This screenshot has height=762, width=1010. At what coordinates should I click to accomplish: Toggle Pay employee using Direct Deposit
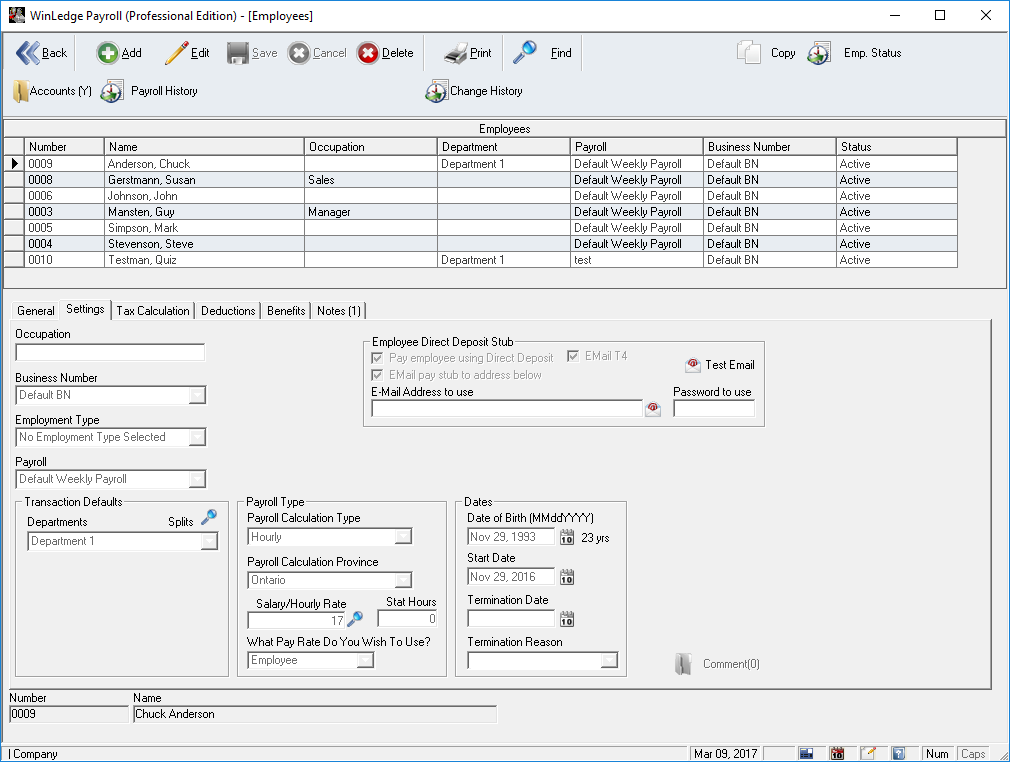click(377, 358)
